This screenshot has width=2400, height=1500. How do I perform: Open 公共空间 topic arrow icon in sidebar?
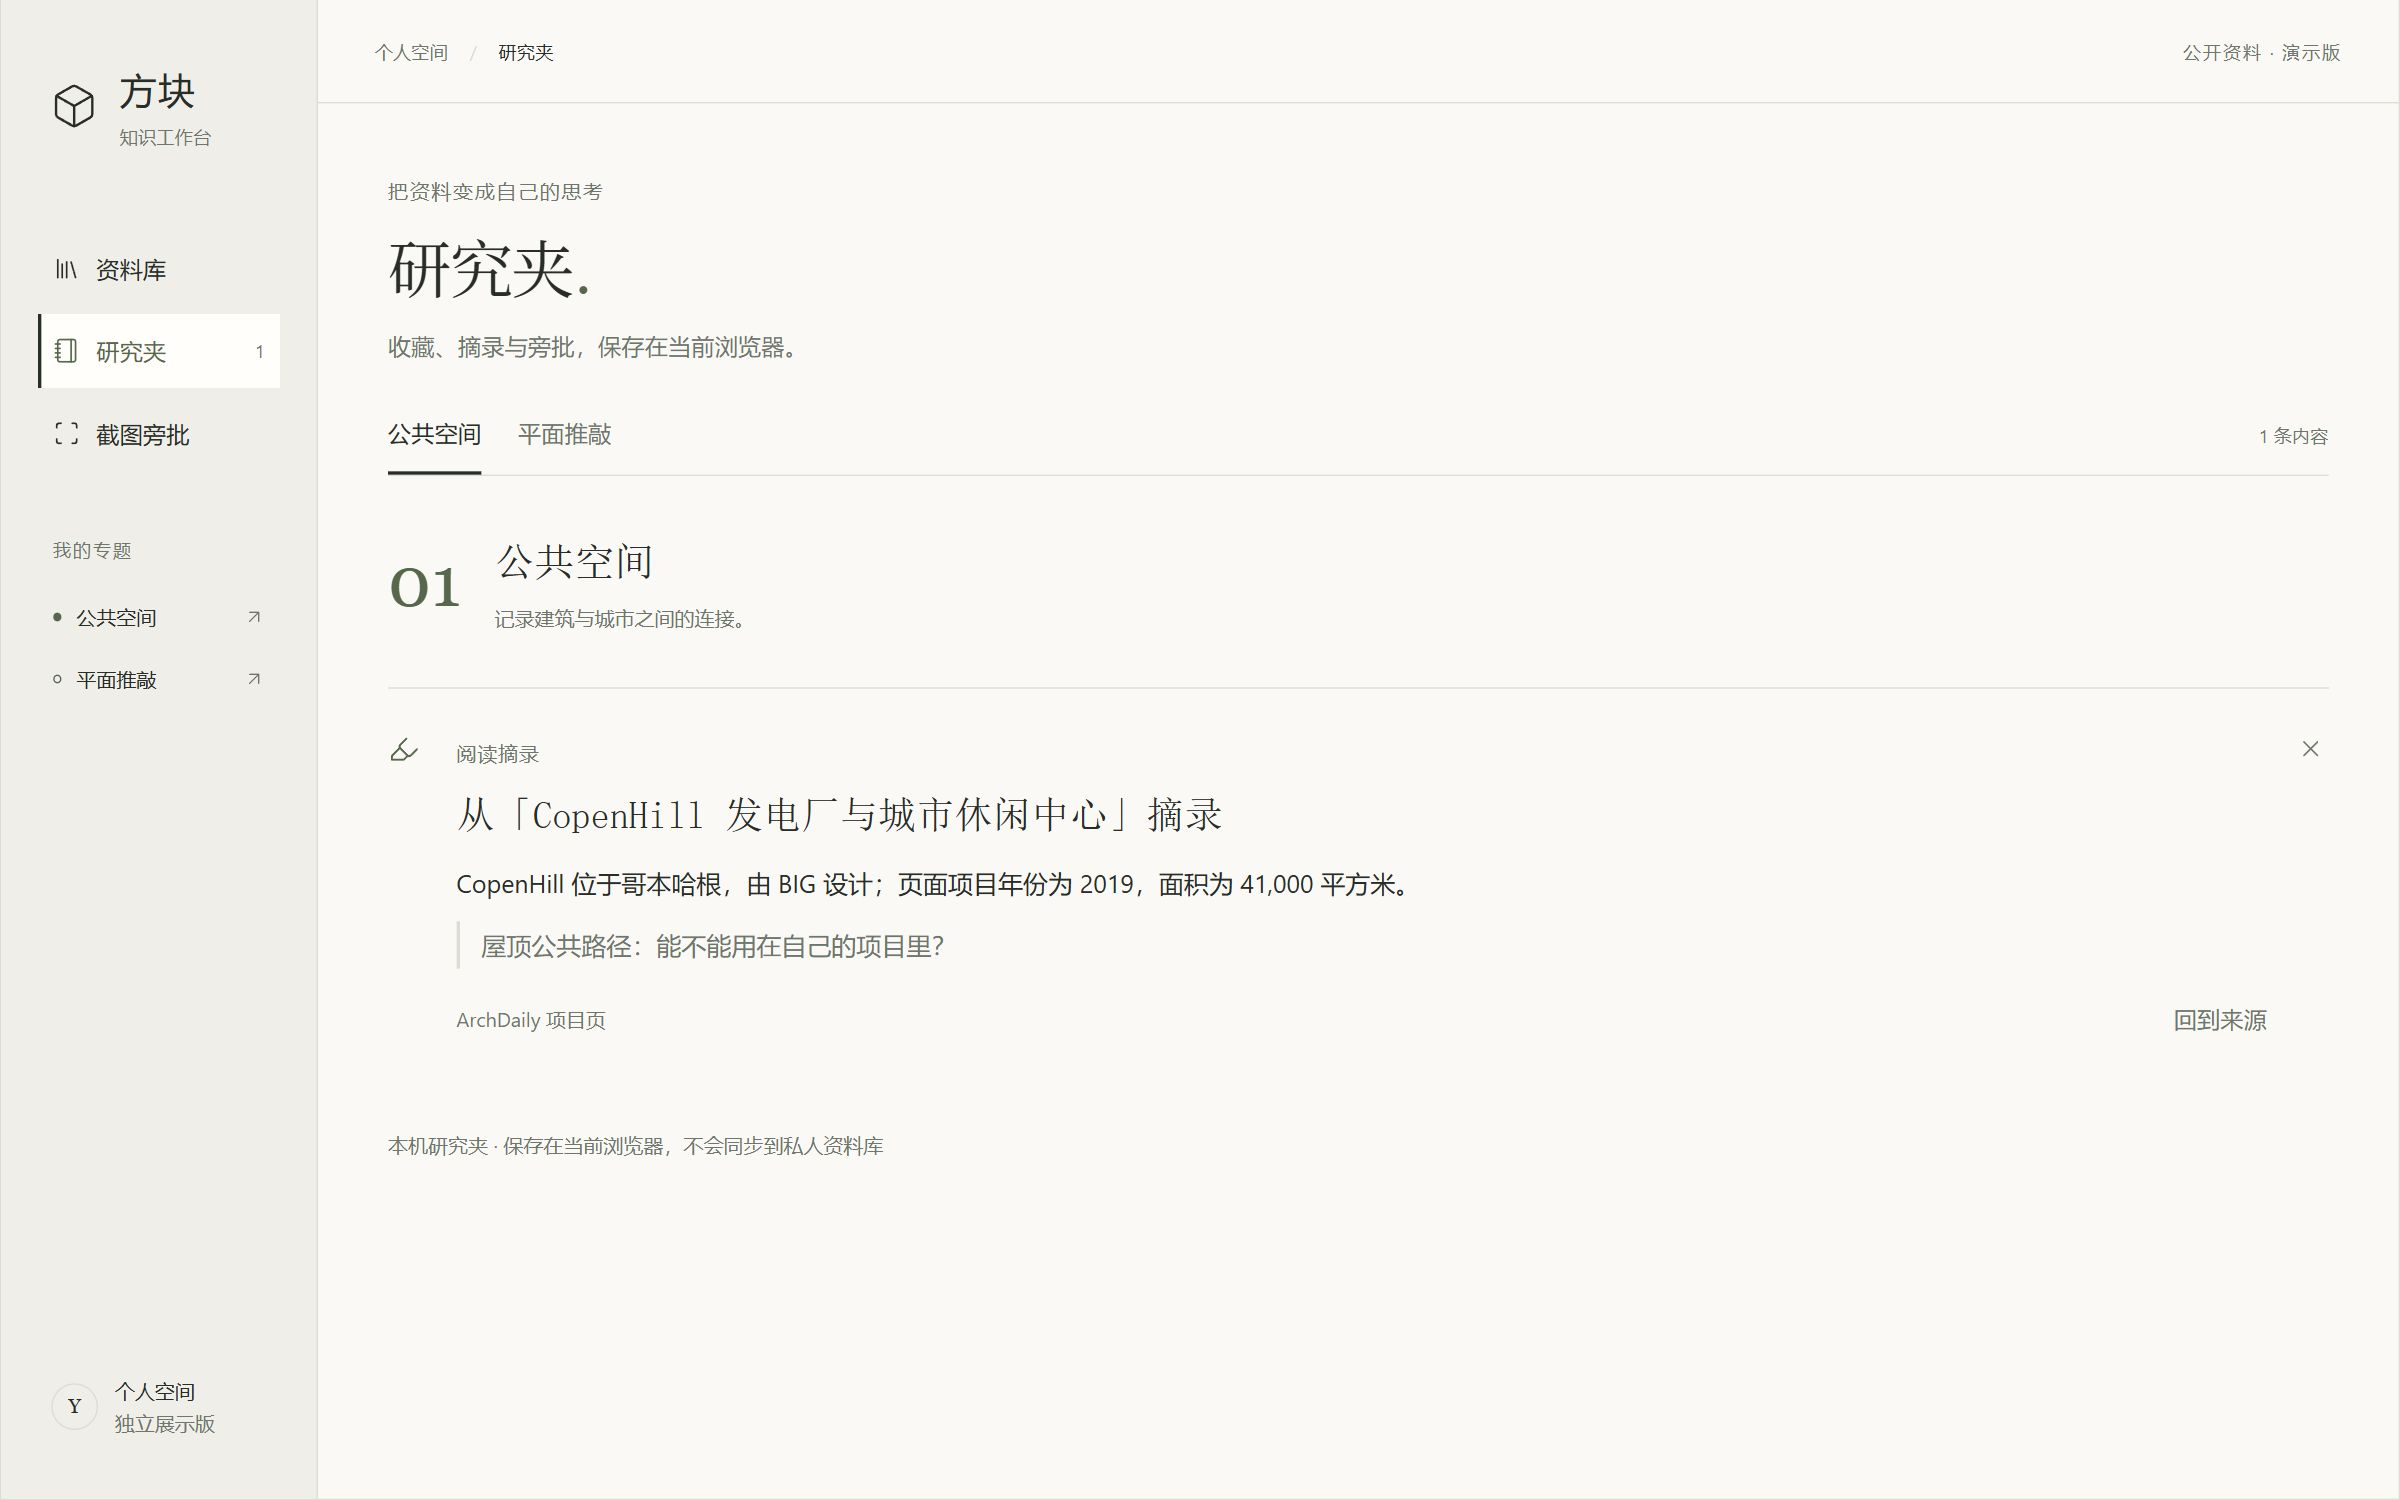(x=254, y=617)
